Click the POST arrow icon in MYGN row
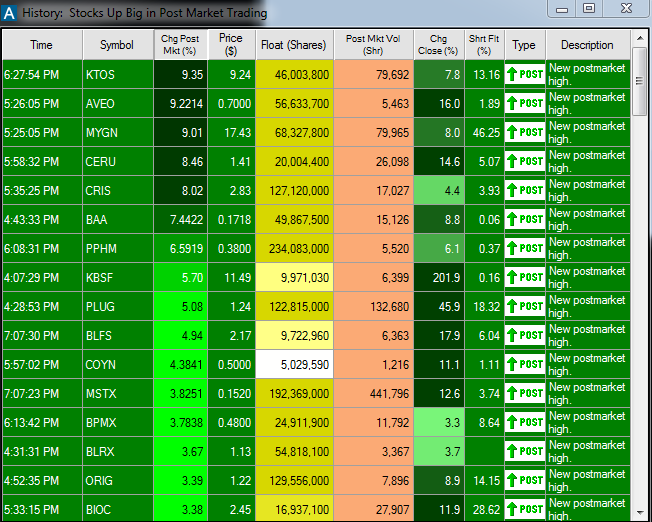 click(x=525, y=132)
